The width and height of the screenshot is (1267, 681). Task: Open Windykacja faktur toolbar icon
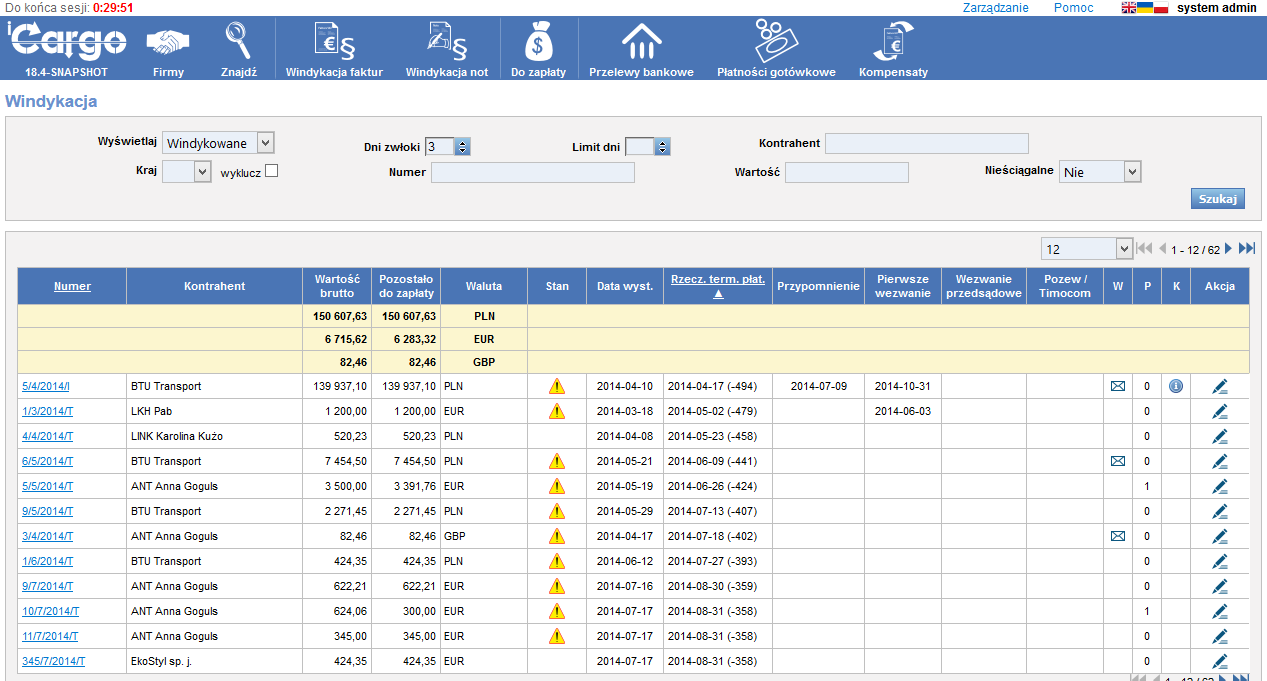click(x=334, y=43)
